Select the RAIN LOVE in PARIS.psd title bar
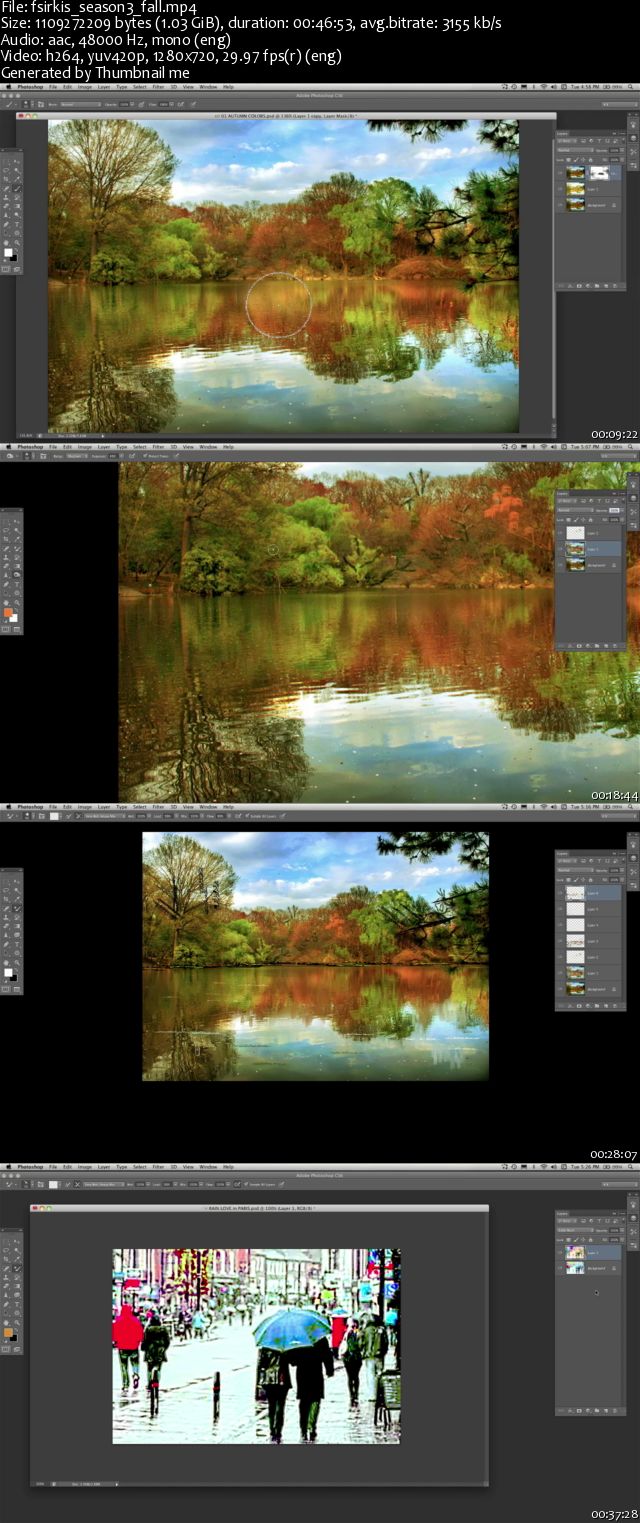Image resolution: width=640 pixels, height=1523 pixels. [259, 1208]
